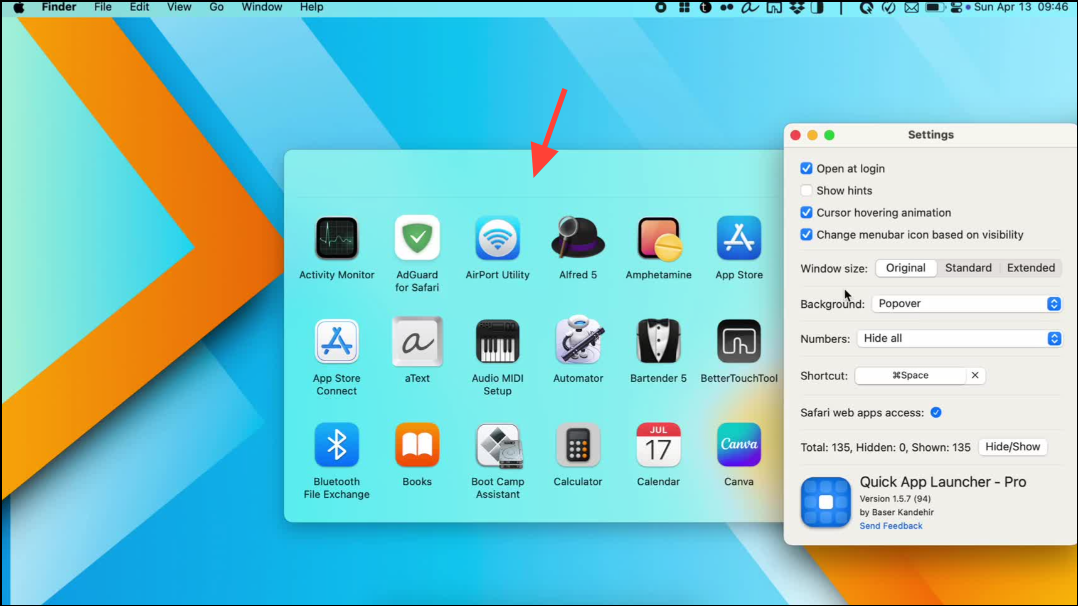Image resolution: width=1078 pixels, height=606 pixels.
Task: Launch Bartender 5
Action: [x=659, y=341]
